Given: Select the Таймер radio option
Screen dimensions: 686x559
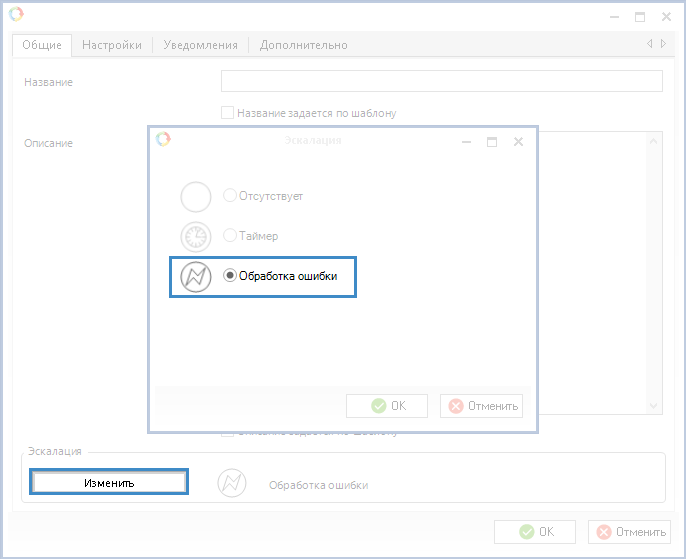Looking at the screenshot, I should [x=230, y=236].
